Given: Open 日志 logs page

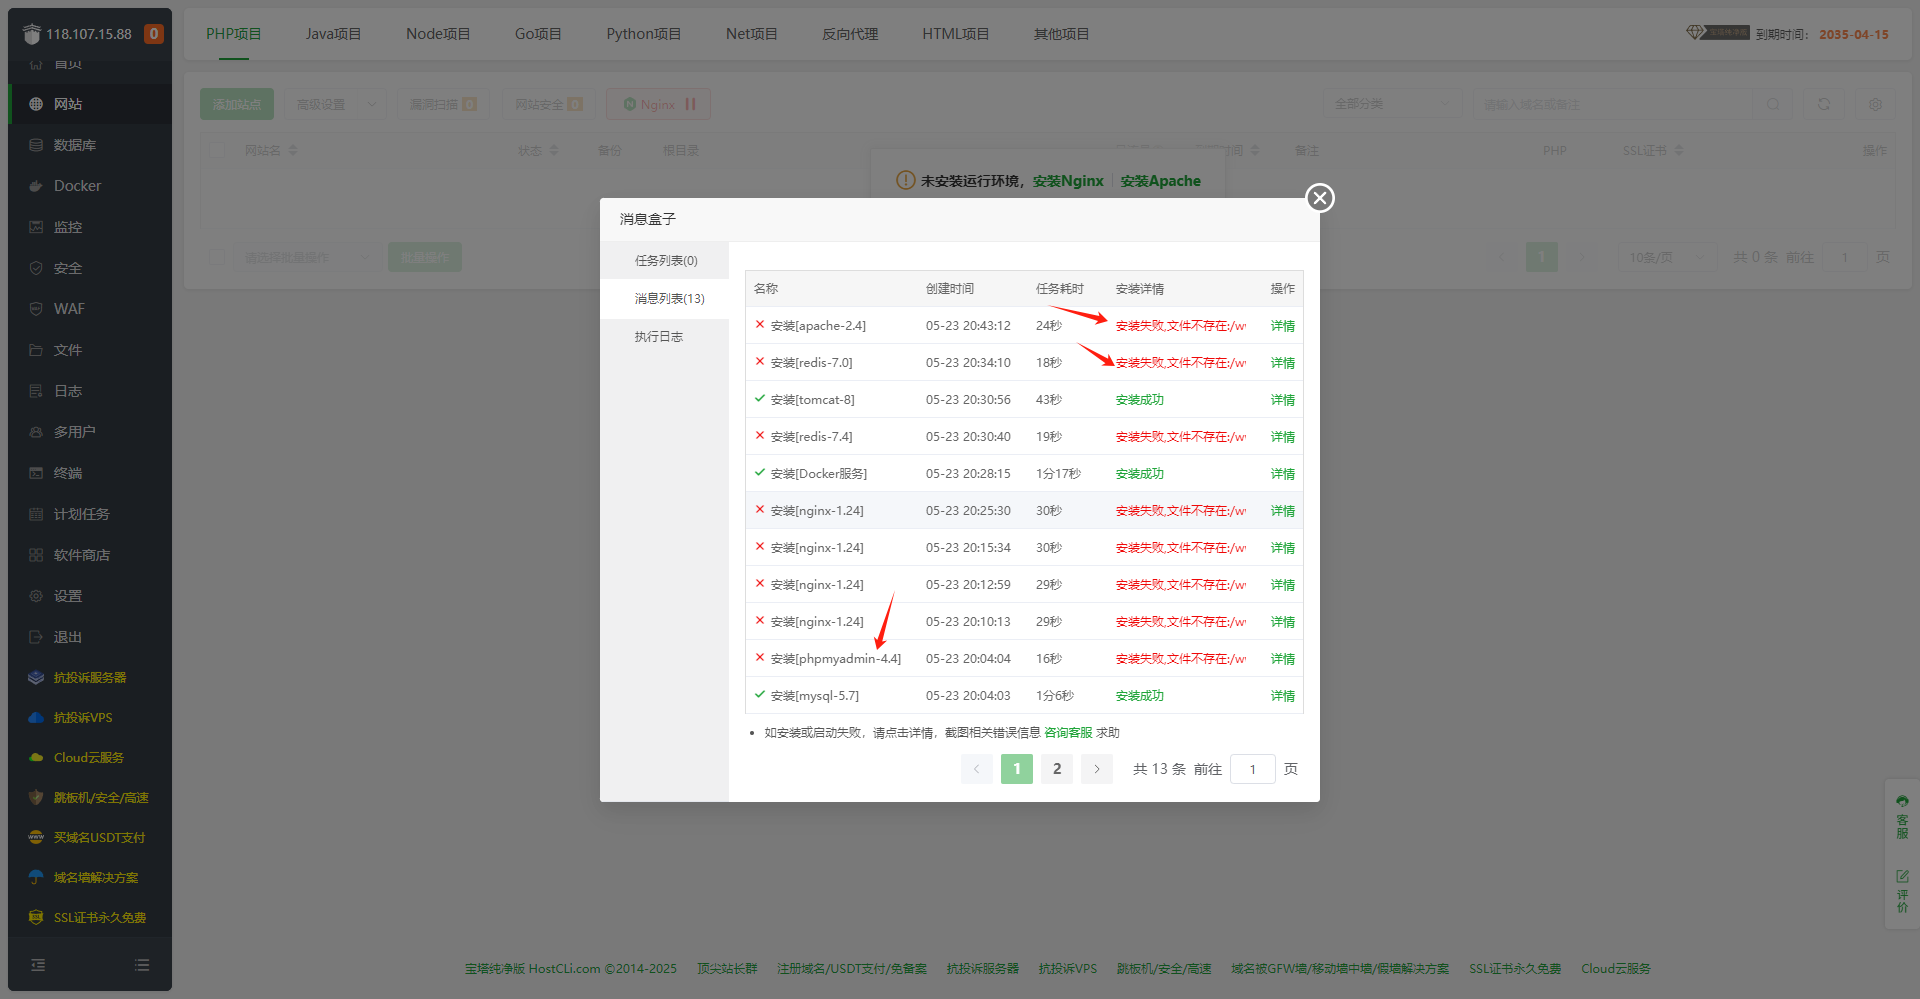Looking at the screenshot, I should pos(90,391).
